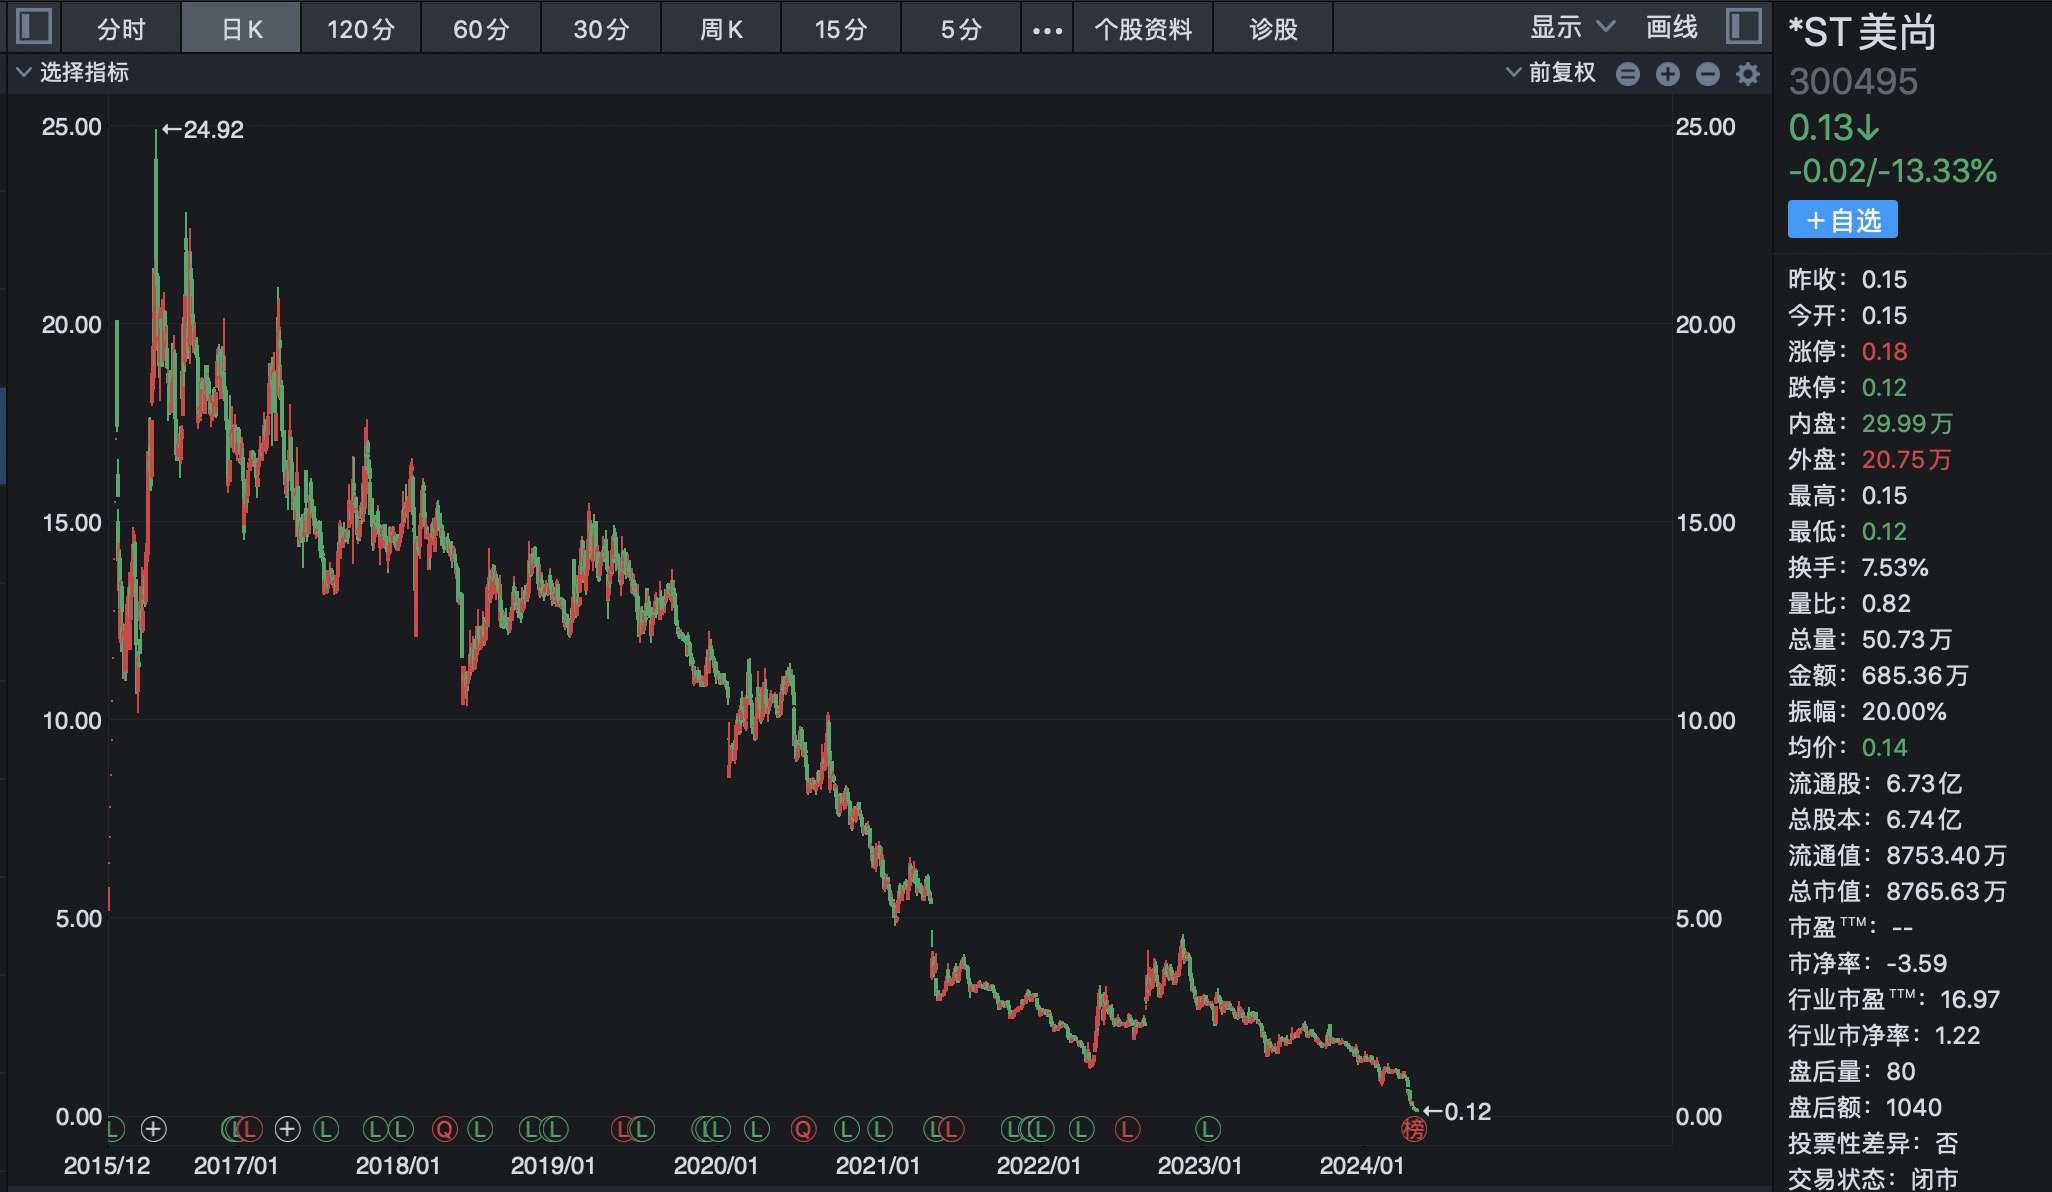Switch to the 分时 tab

coord(121,29)
